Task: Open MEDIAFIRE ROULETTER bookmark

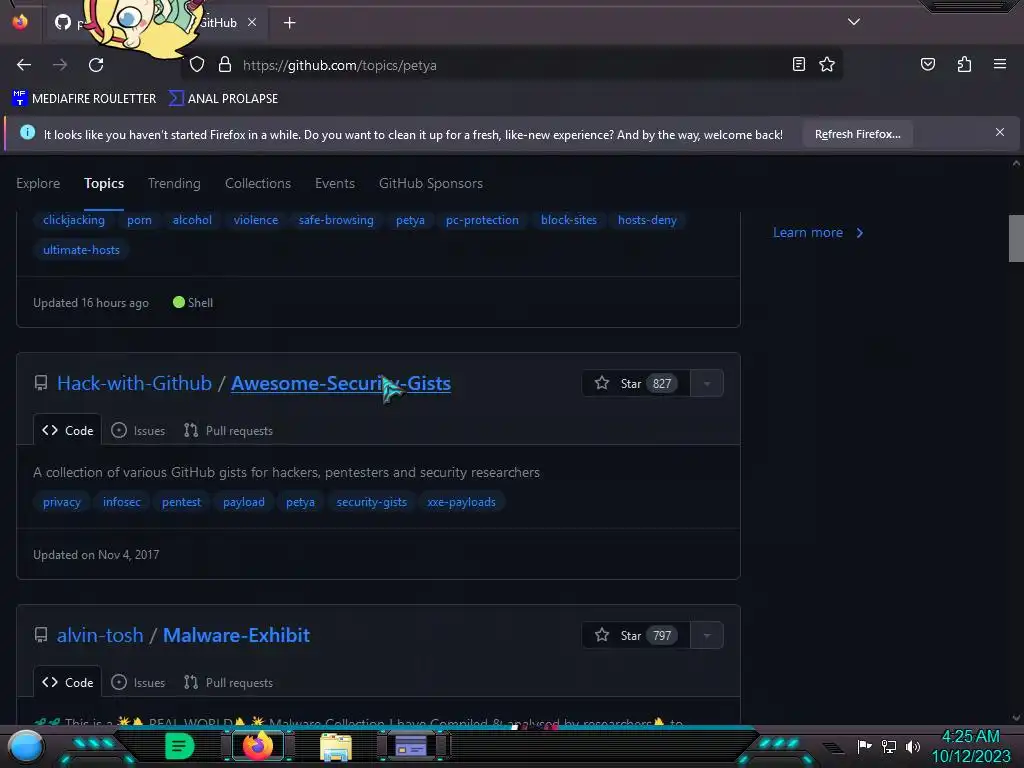Action: tap(84, 99)
